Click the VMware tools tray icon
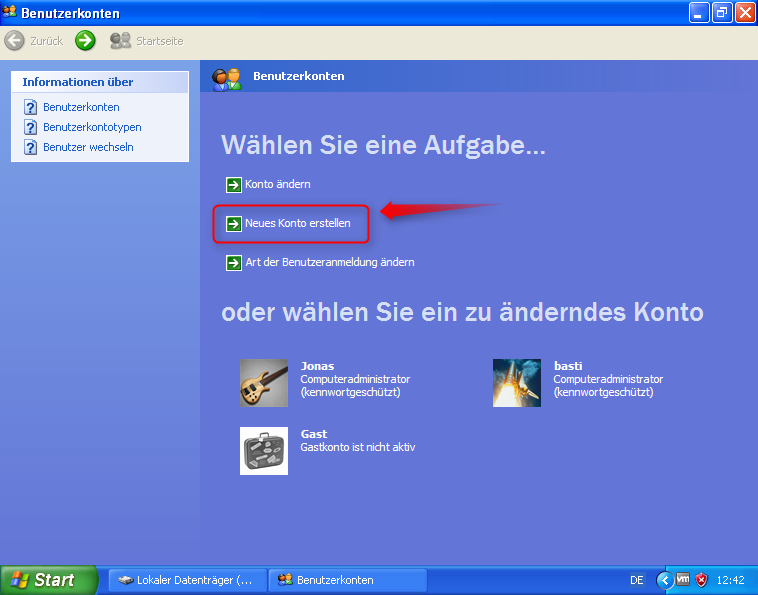The height and width of the screenshot is (595, 758). point(683,579)
